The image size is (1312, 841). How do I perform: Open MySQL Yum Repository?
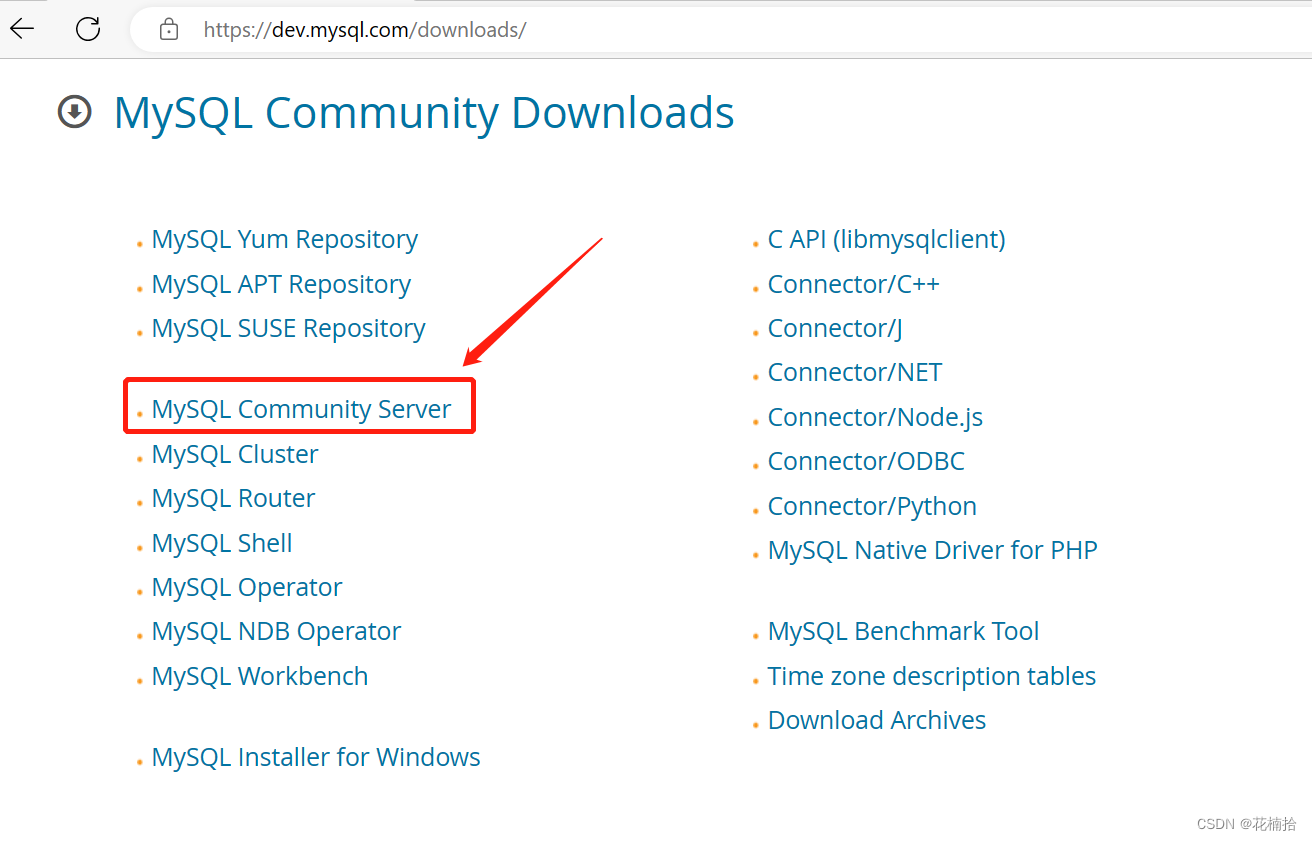click(x=285, y=240)
